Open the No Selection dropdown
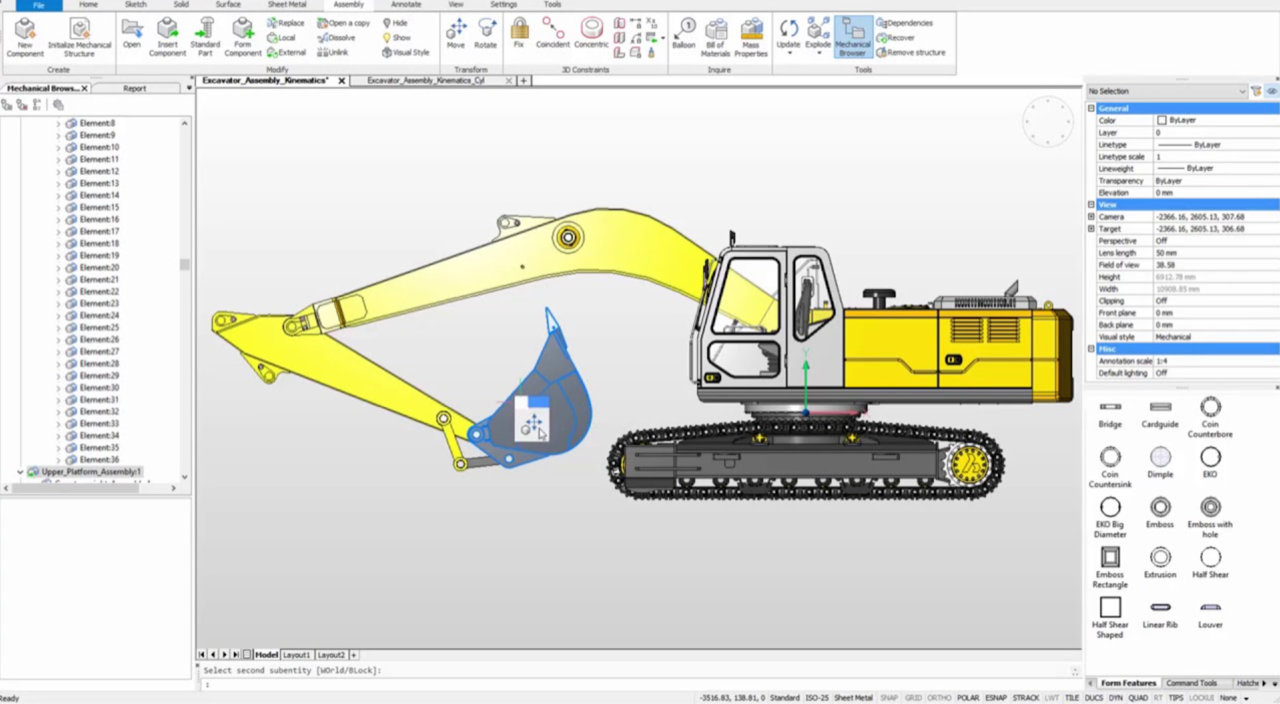This screenshot has height=704, width=1280. click(x=1242, y=91)
